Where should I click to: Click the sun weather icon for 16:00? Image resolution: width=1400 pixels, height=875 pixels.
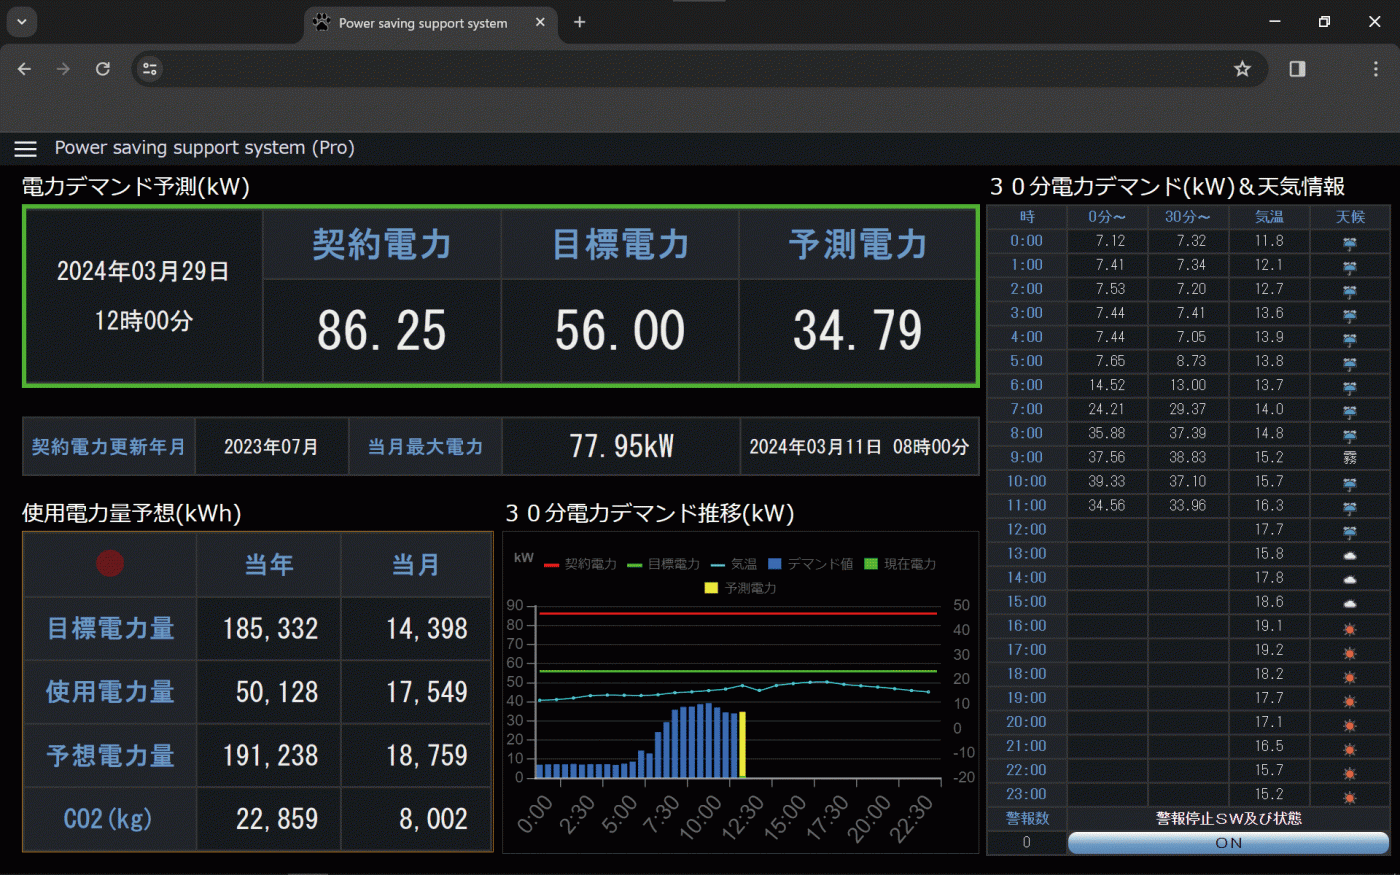pos(1350,628)
